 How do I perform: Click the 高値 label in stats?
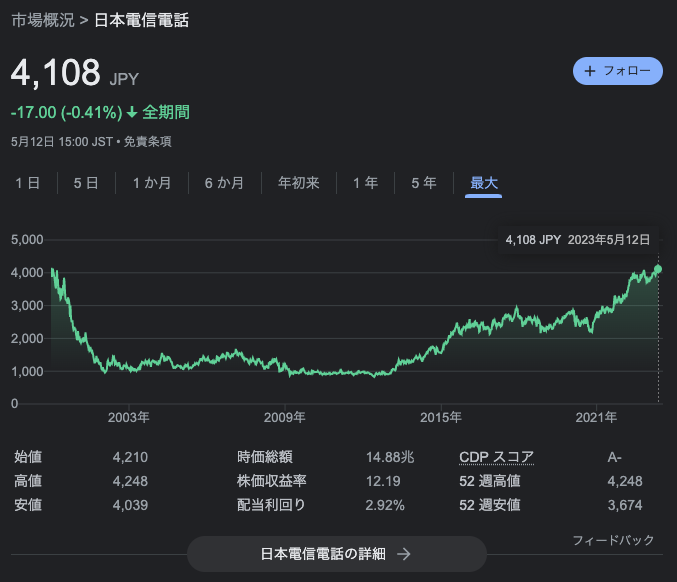click(28, 481)
